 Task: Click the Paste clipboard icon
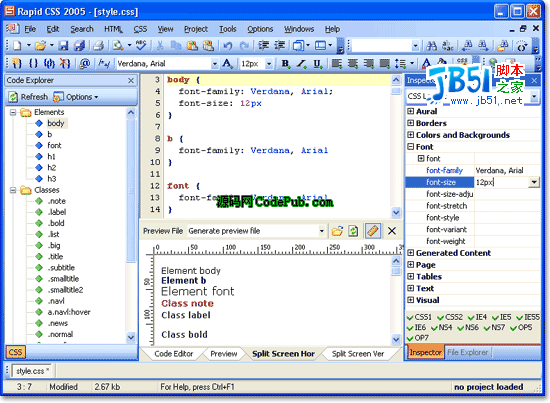192,46
